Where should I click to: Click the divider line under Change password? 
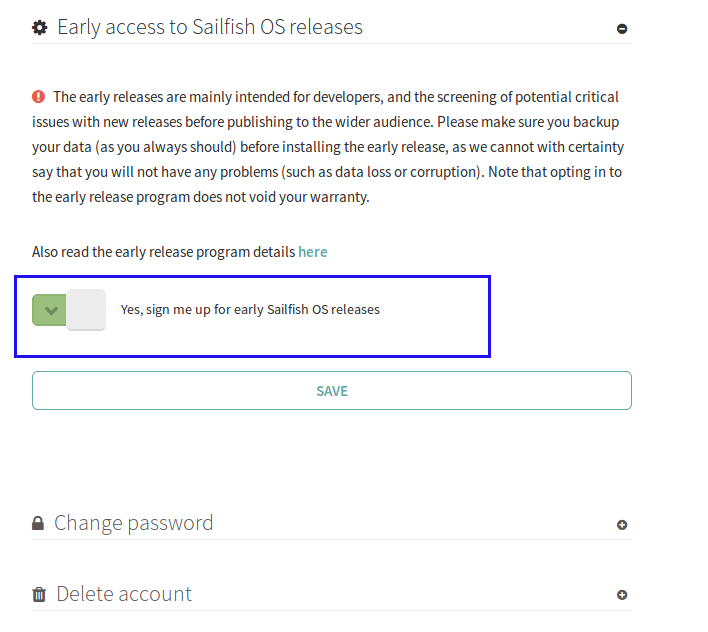pos(332,539)
